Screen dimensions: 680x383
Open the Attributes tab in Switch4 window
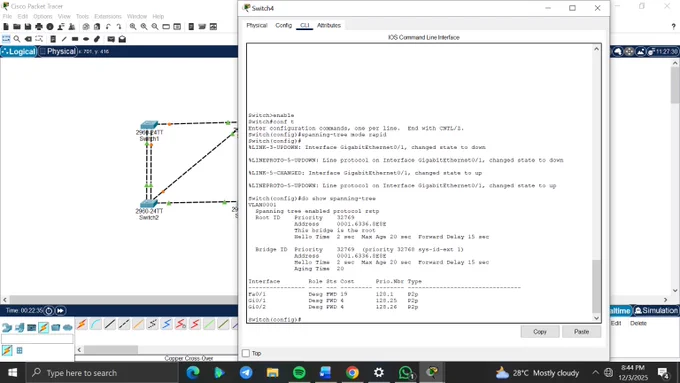(x=329, y=26)
